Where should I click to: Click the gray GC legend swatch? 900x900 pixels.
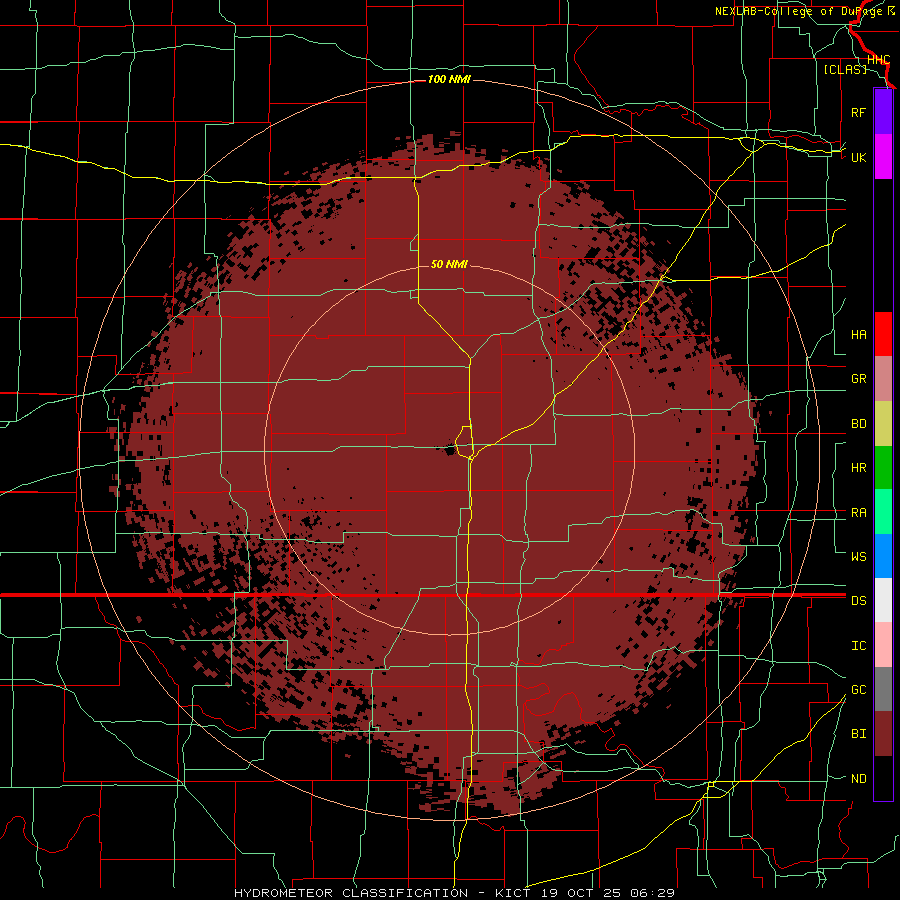(x=883, y=689)
